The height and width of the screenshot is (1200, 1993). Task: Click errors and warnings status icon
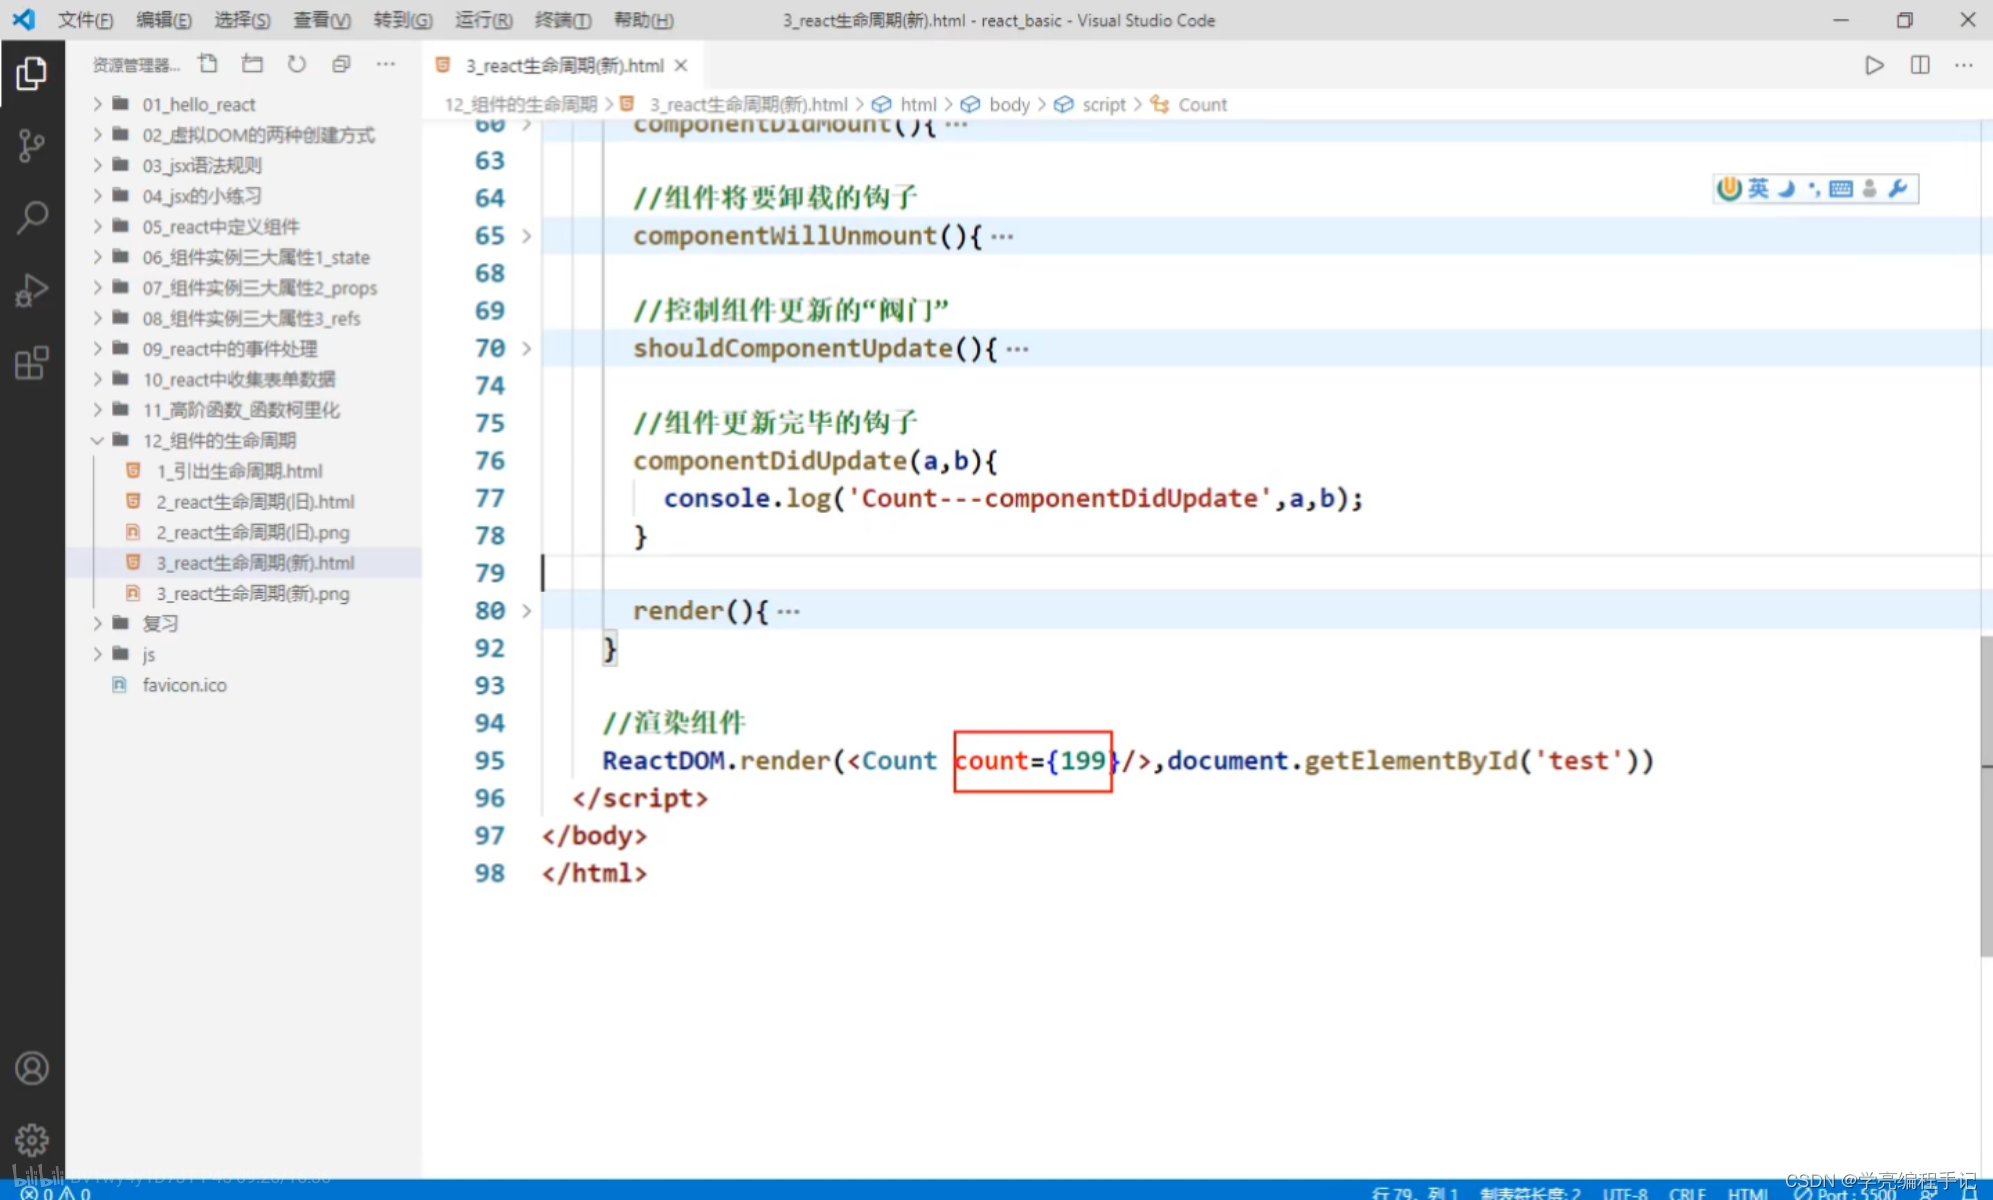click(55, 1192)
